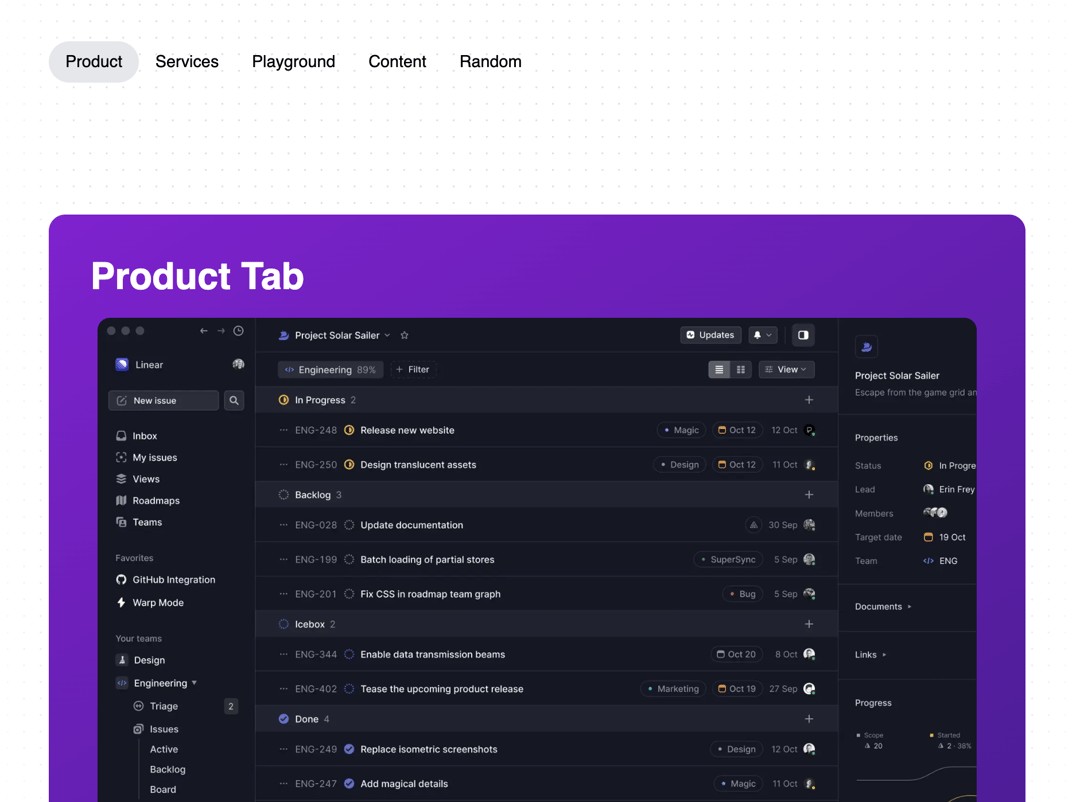Screen dimensions: 1080x802
Task: Open Inbox in sidebar
Action: 137,435
